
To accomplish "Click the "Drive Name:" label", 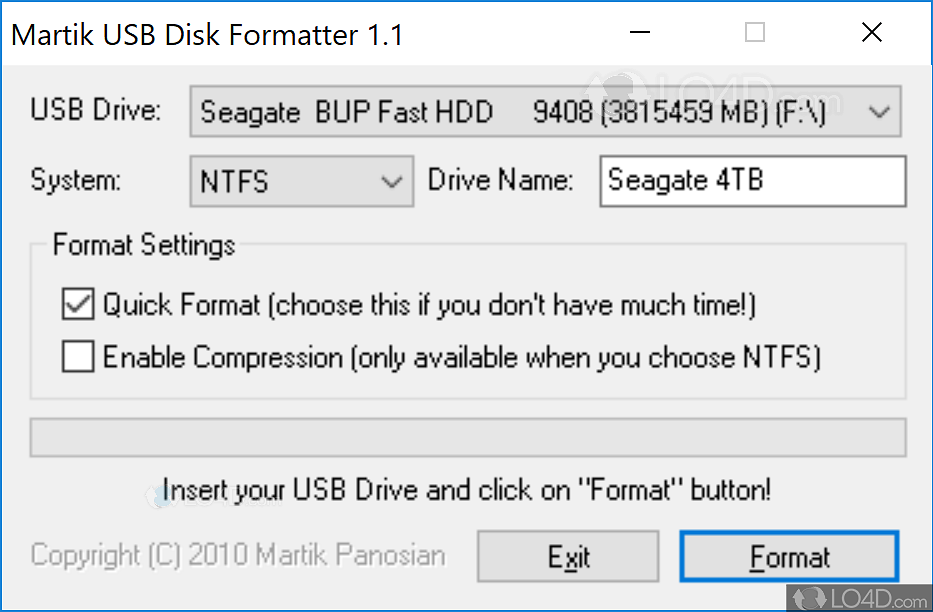I will point(500,181).
